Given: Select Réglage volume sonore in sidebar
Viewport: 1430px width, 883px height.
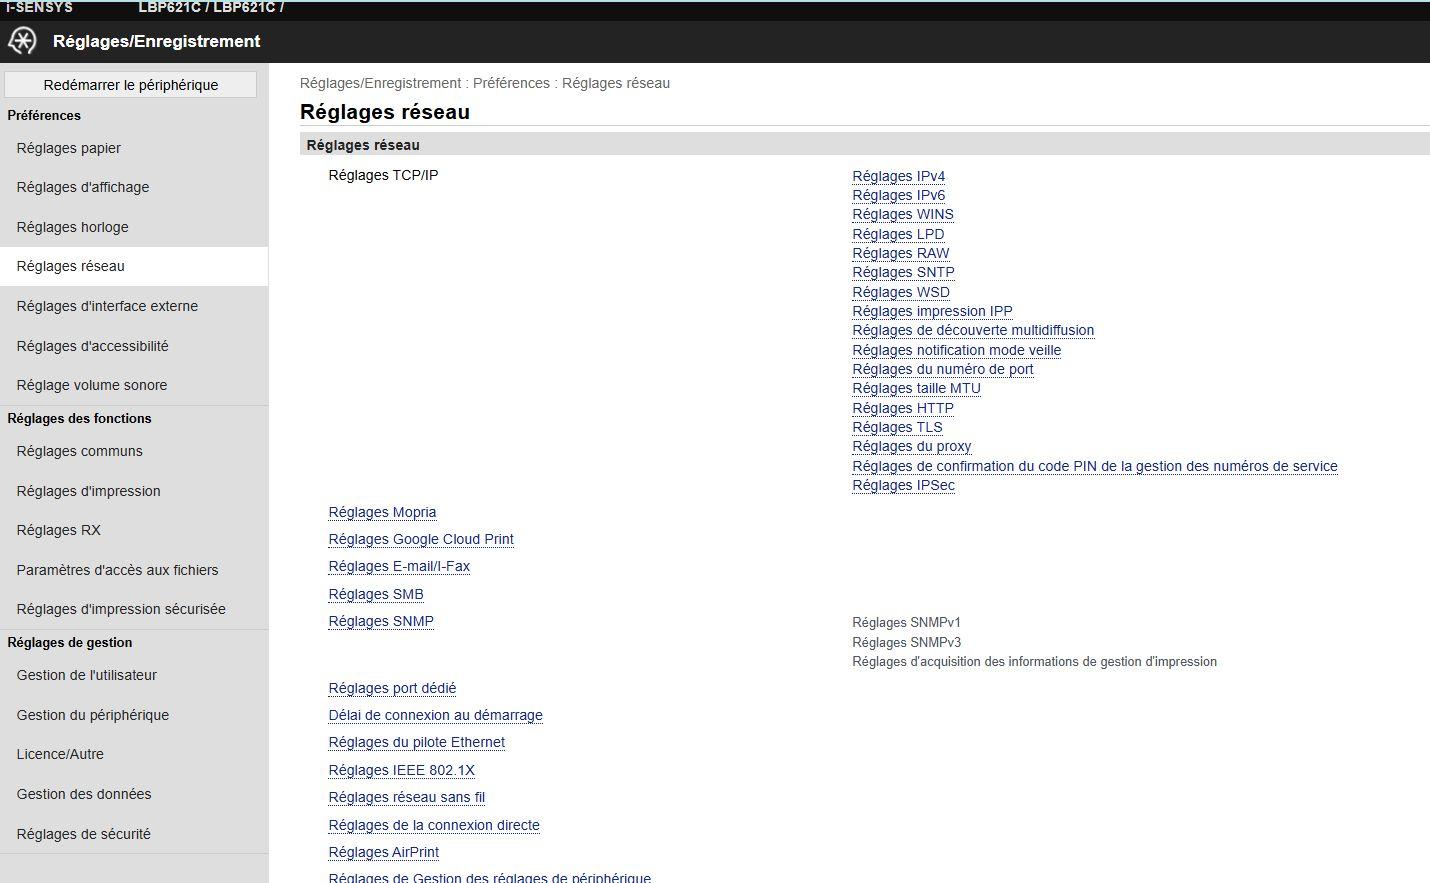Looking at the screenshot, I should coord(92,385).
